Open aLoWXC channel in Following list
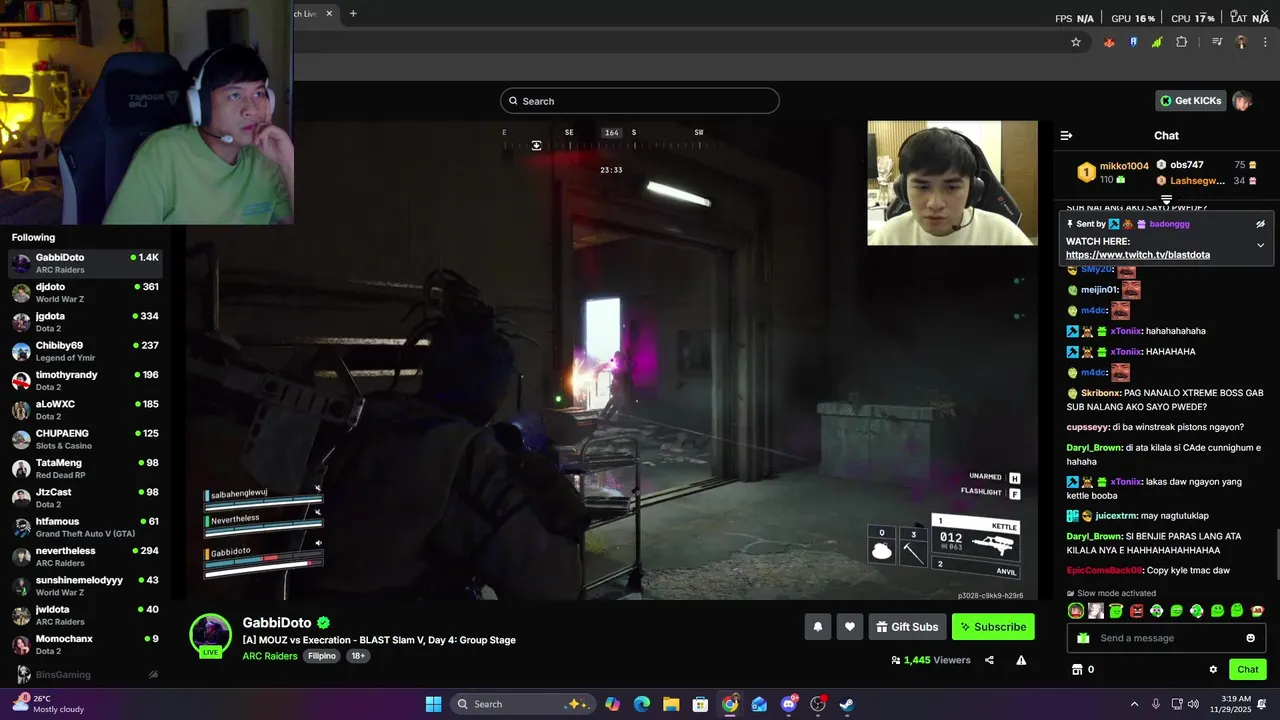1280x720 pixels. pyautogui.click(x=85, y=410)
